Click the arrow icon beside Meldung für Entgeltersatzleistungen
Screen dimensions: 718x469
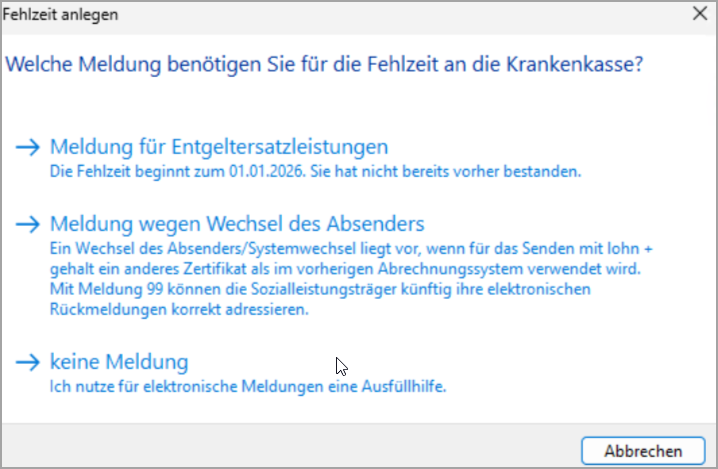click(27, 148)
